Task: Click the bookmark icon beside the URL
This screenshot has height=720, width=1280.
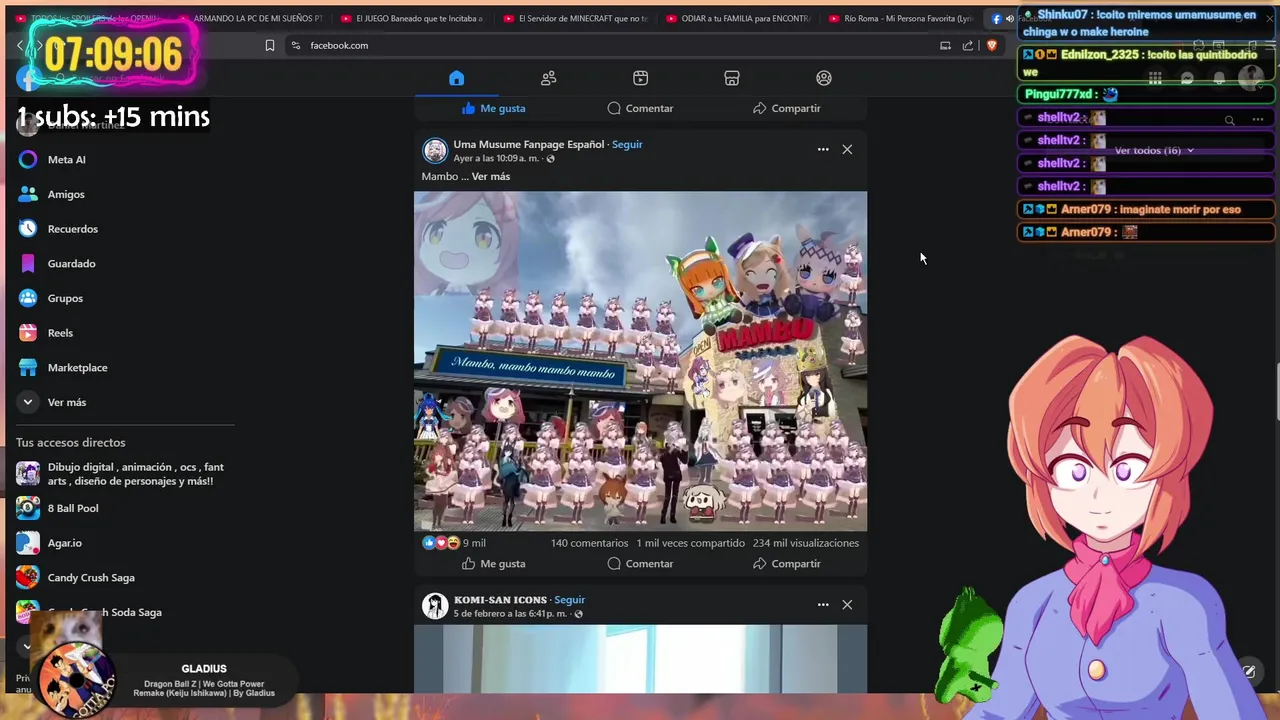Action: pos(270,45)
